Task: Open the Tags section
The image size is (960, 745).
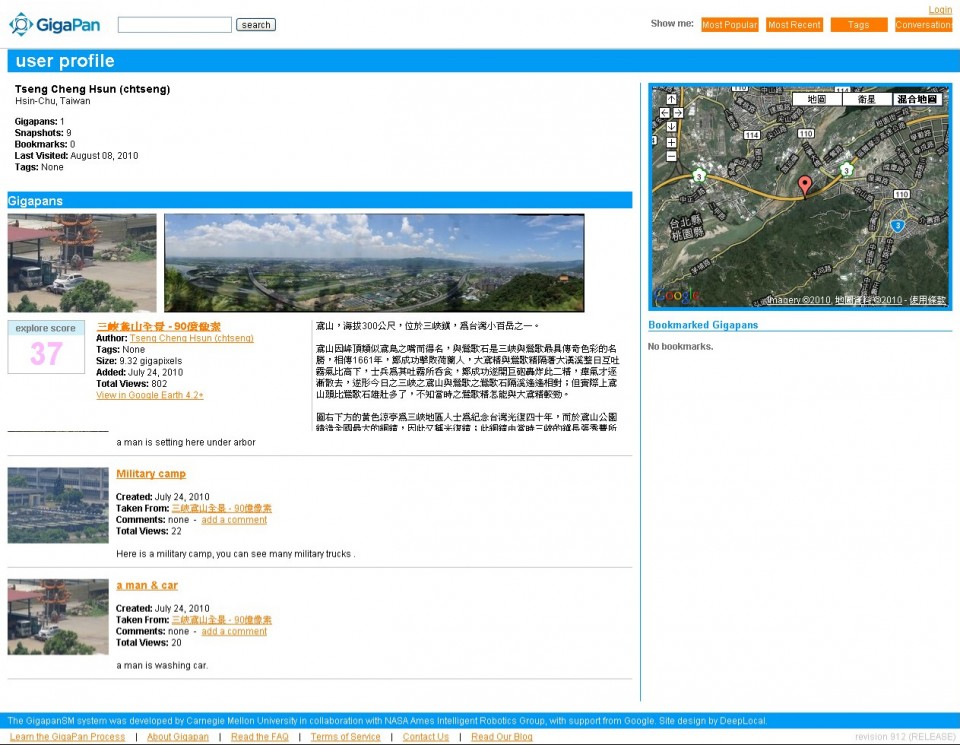Action: pos(858,25)
